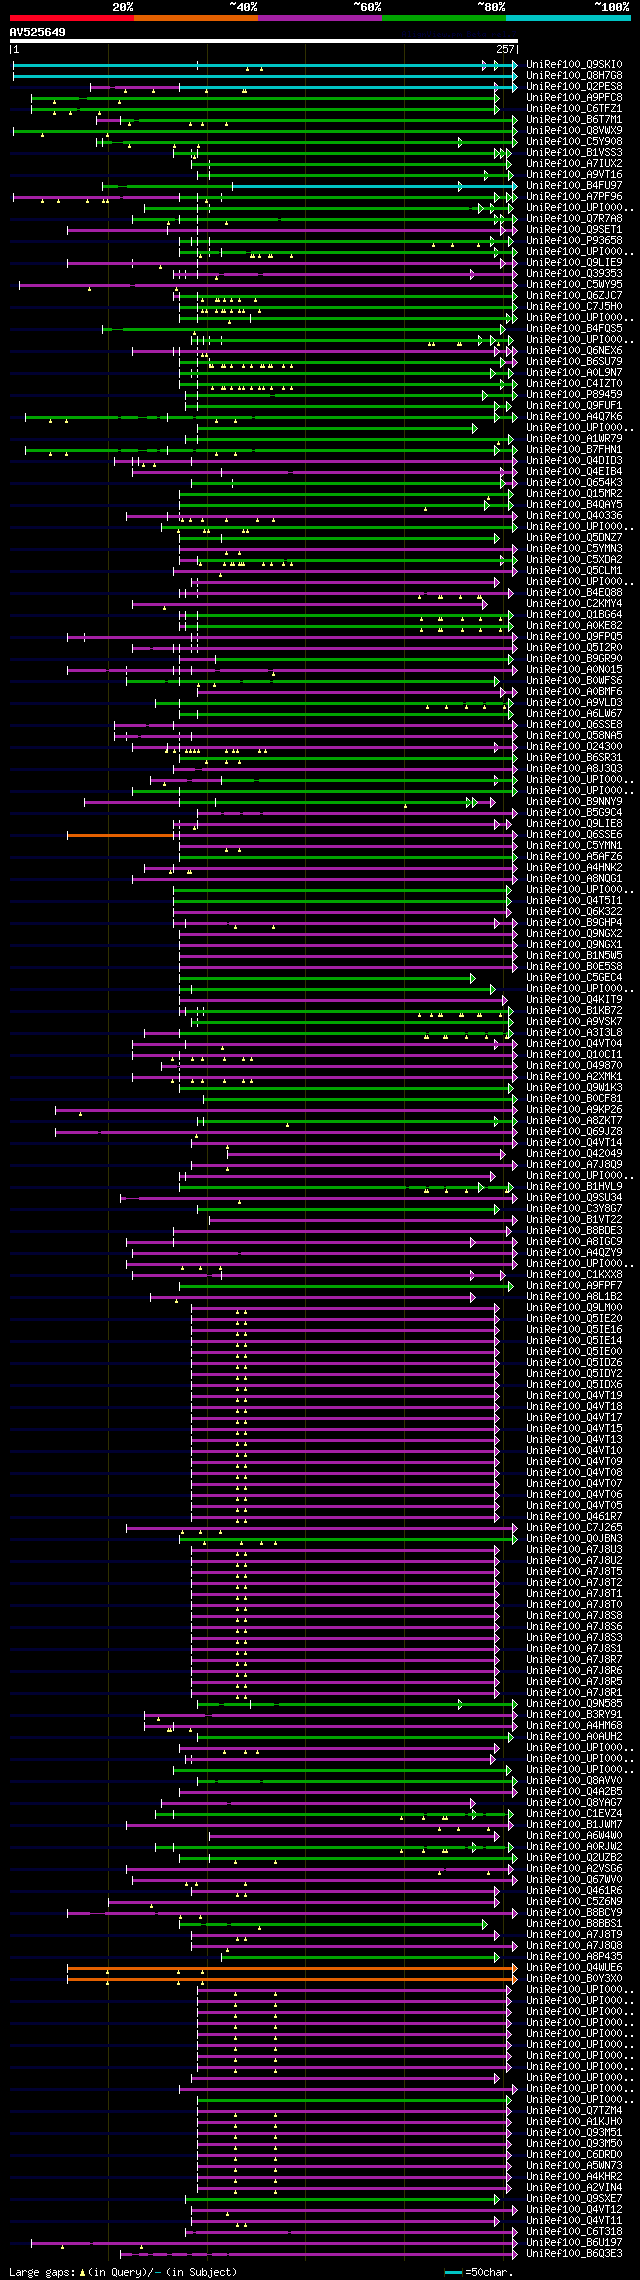Click the green ~80% identity legend bar

click(443, 18)
